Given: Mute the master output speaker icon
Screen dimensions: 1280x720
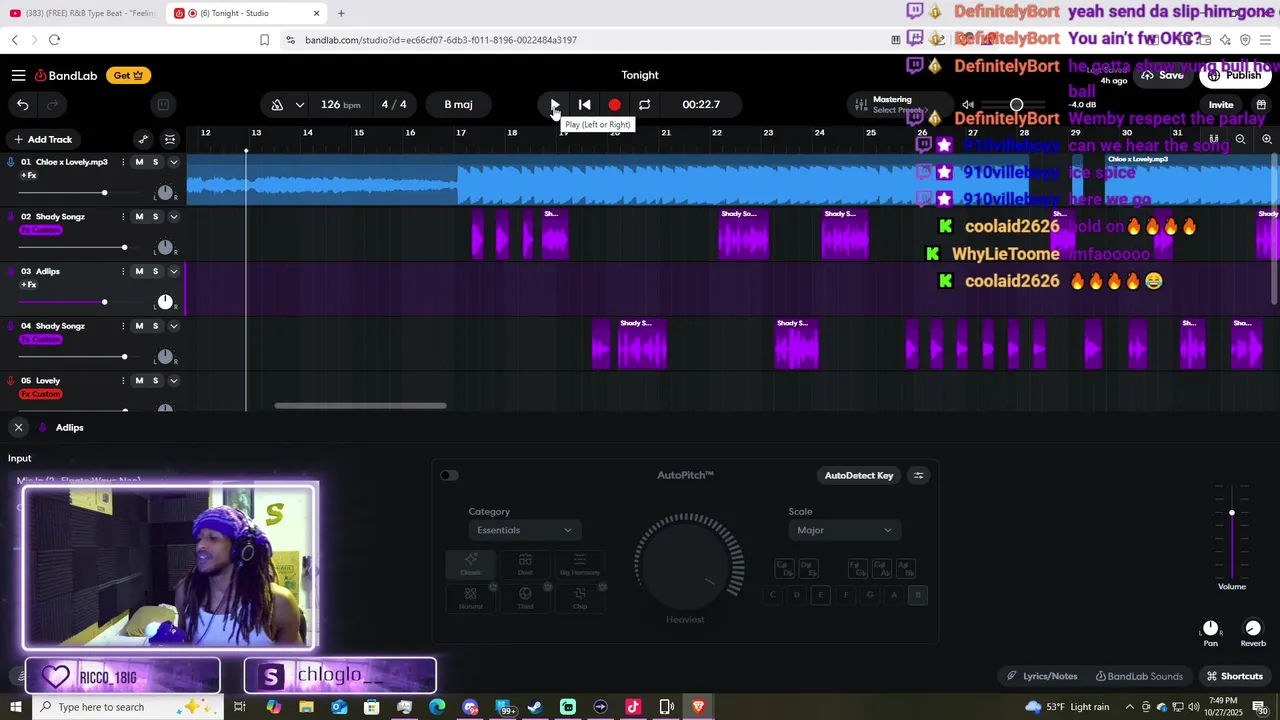Looking at the screenshot, I should click(x=968, y=105).
